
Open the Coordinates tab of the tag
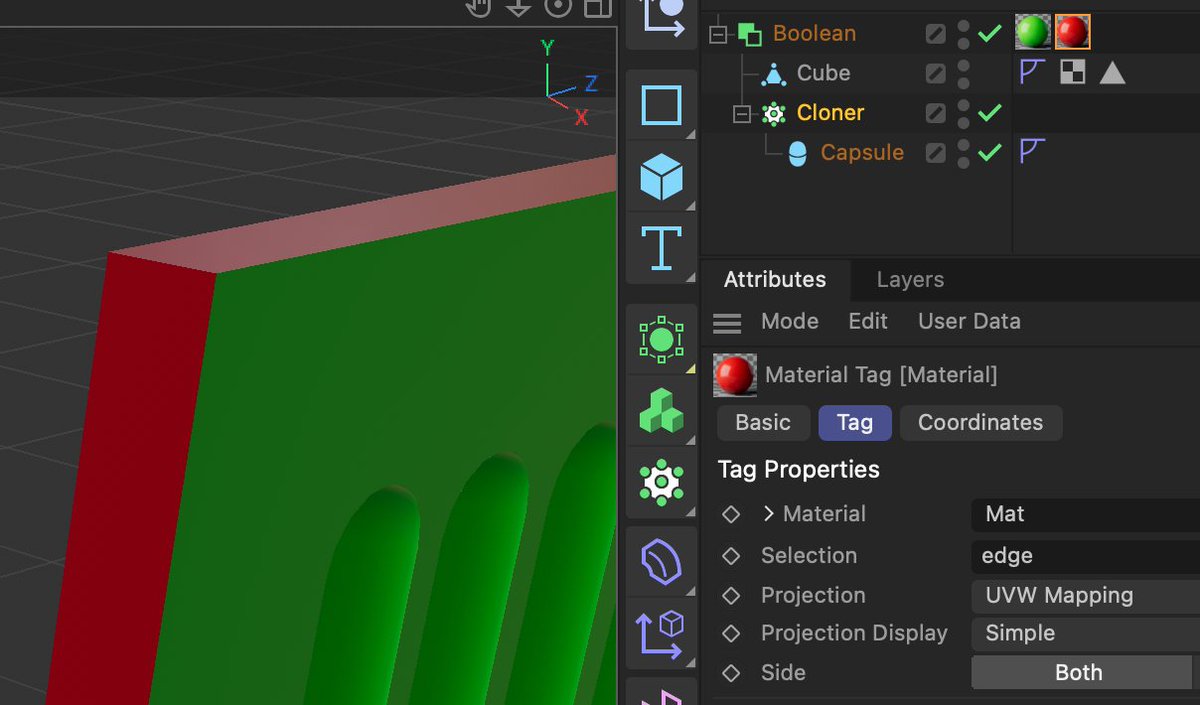980,422
